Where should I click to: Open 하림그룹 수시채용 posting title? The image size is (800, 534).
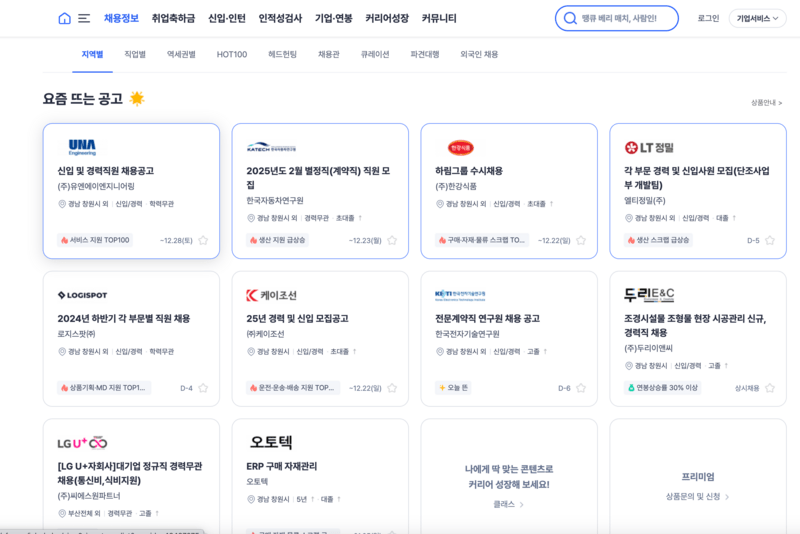[469, 171]
